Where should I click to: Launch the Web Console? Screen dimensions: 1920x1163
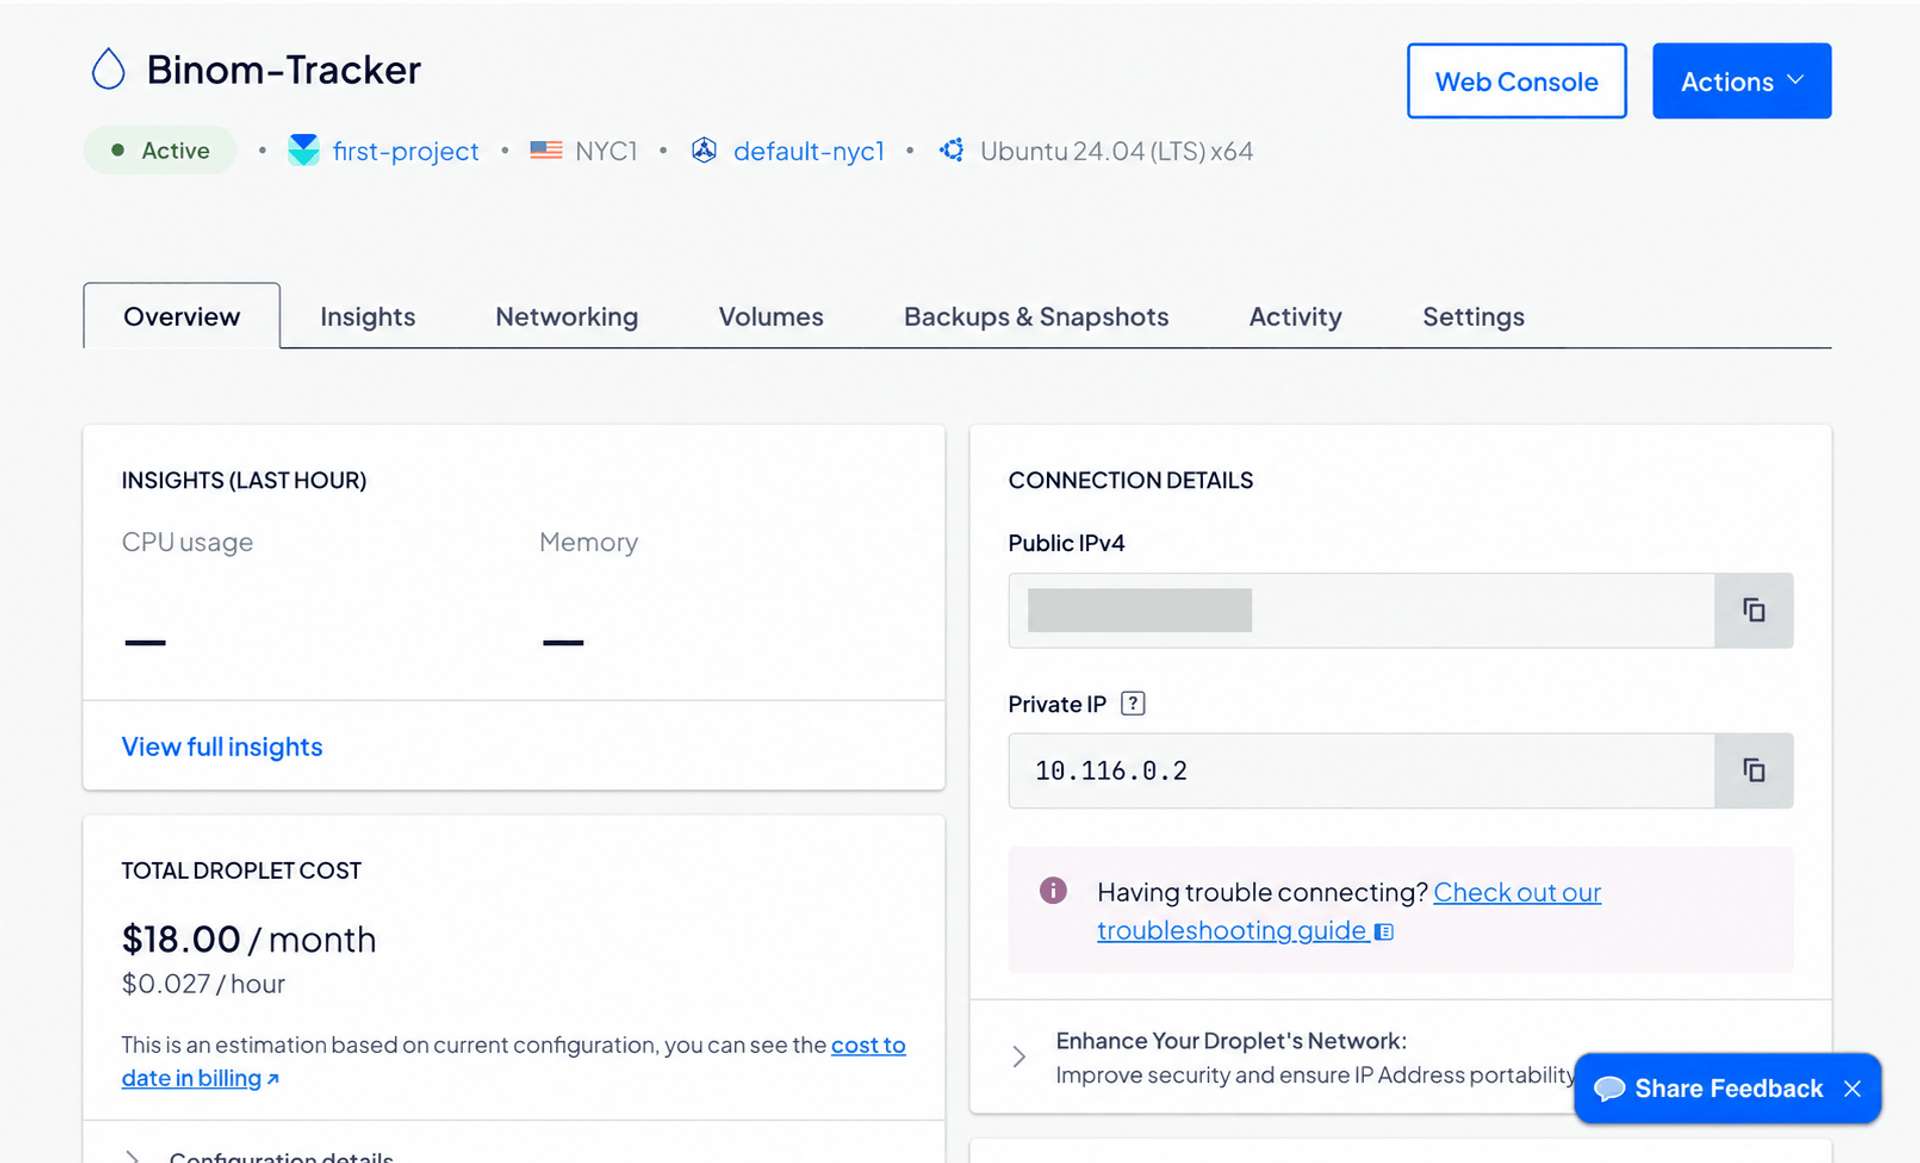pyautogui.click(x=1516, y=81)
